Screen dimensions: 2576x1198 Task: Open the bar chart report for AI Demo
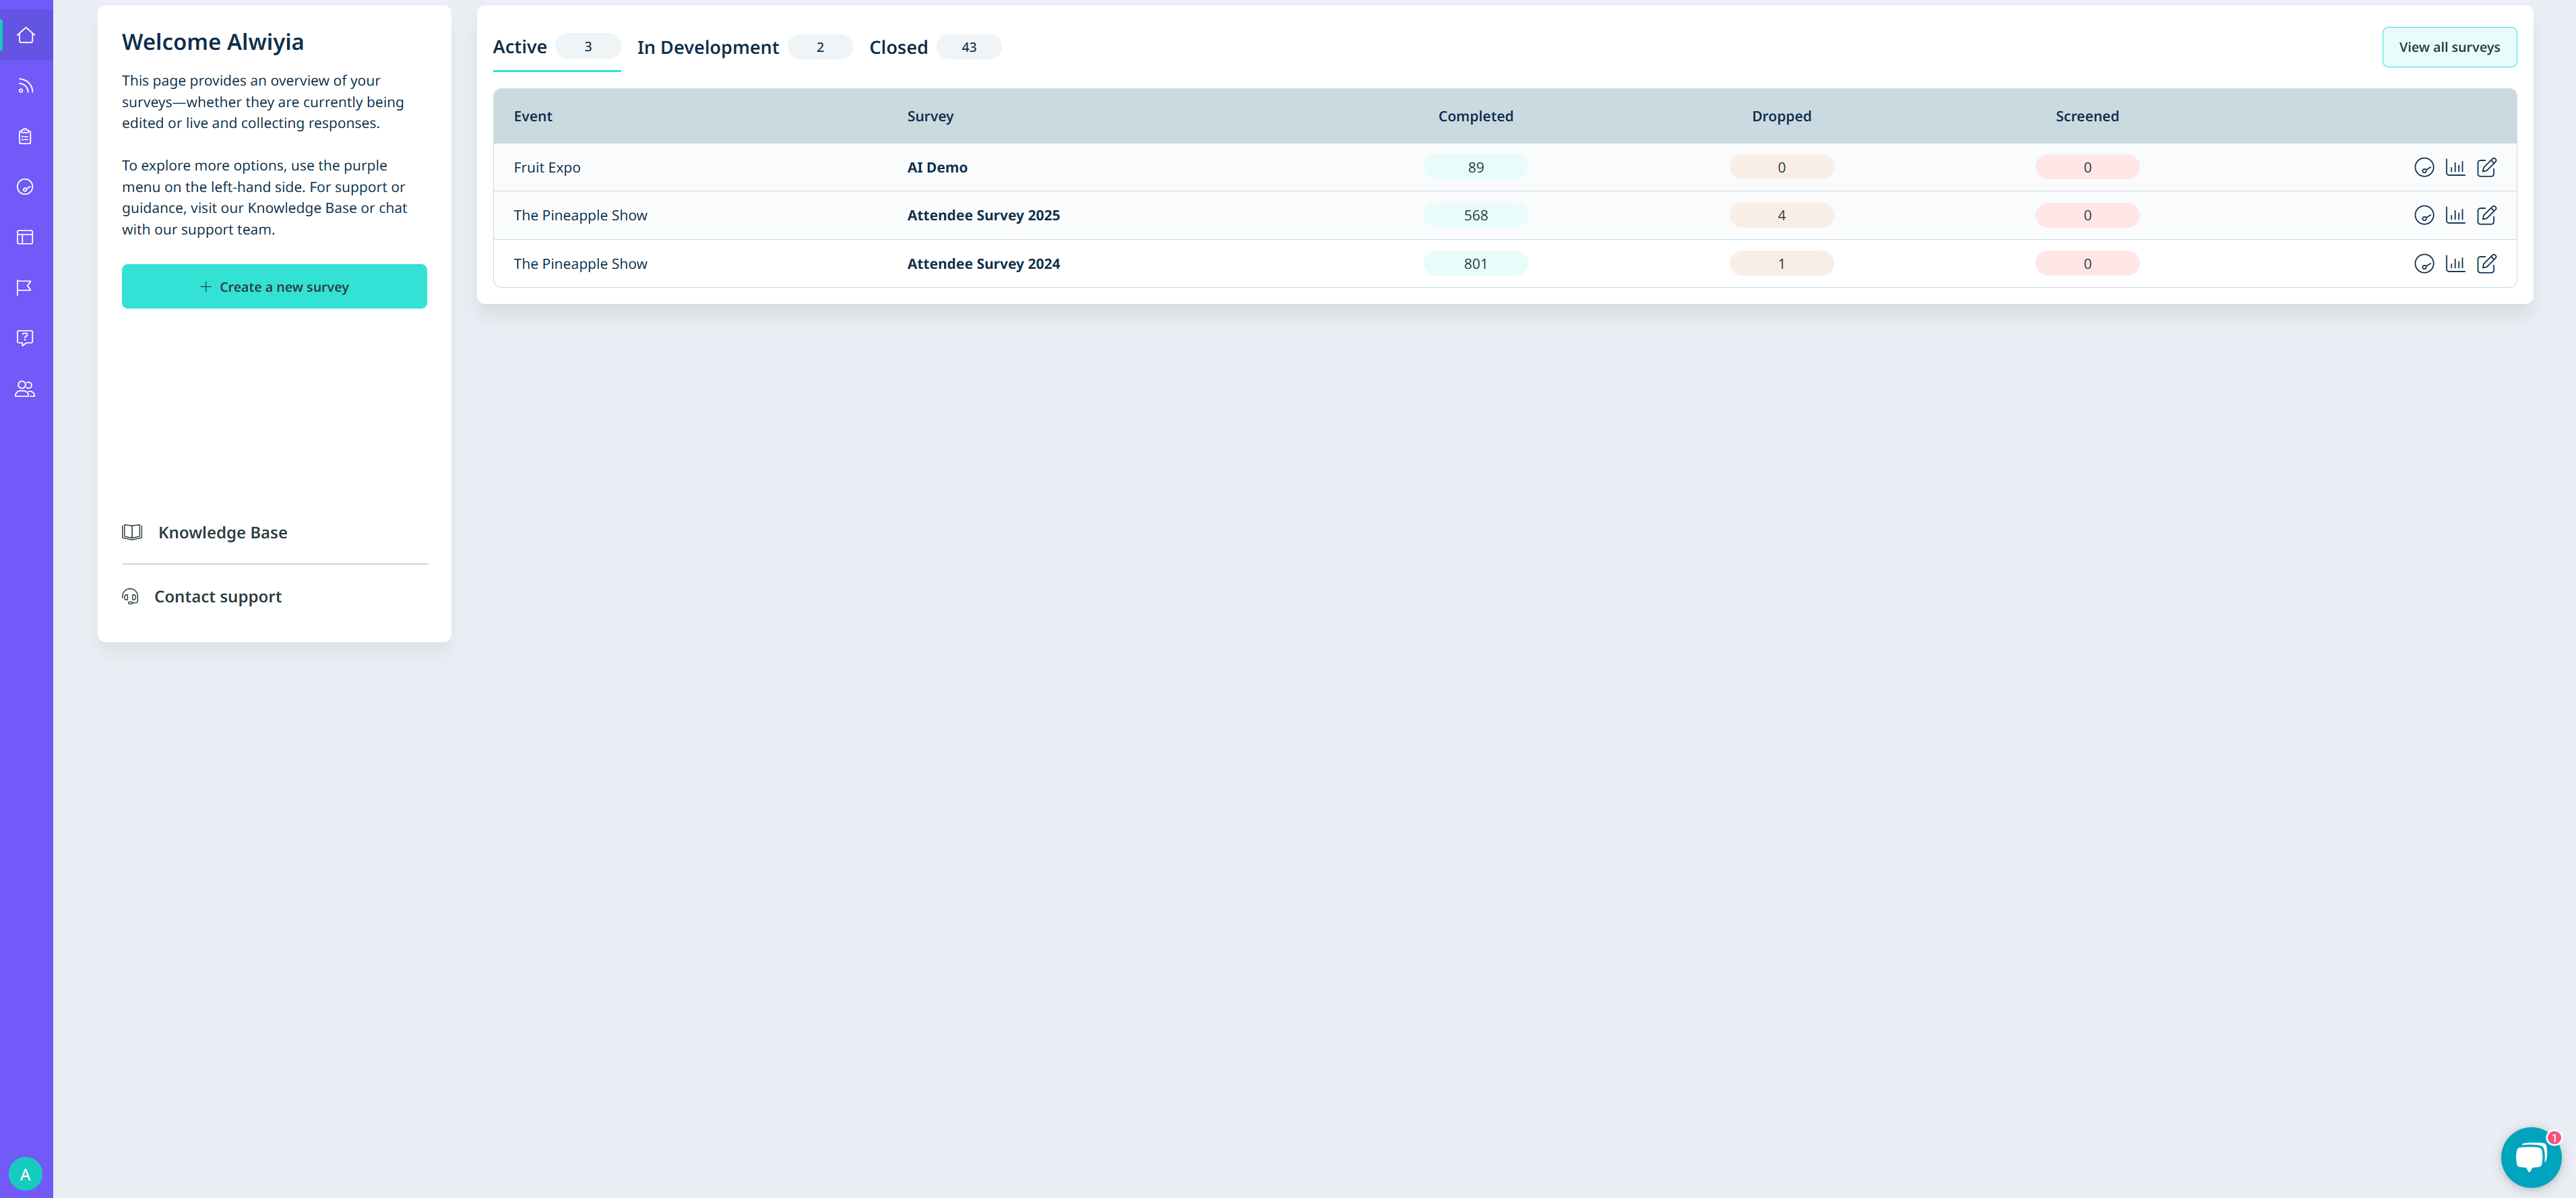coord(2455,167)
